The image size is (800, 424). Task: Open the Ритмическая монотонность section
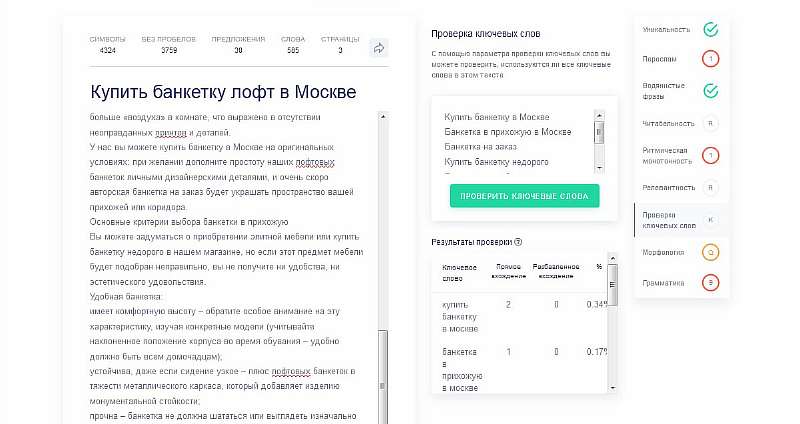point(667,156)
